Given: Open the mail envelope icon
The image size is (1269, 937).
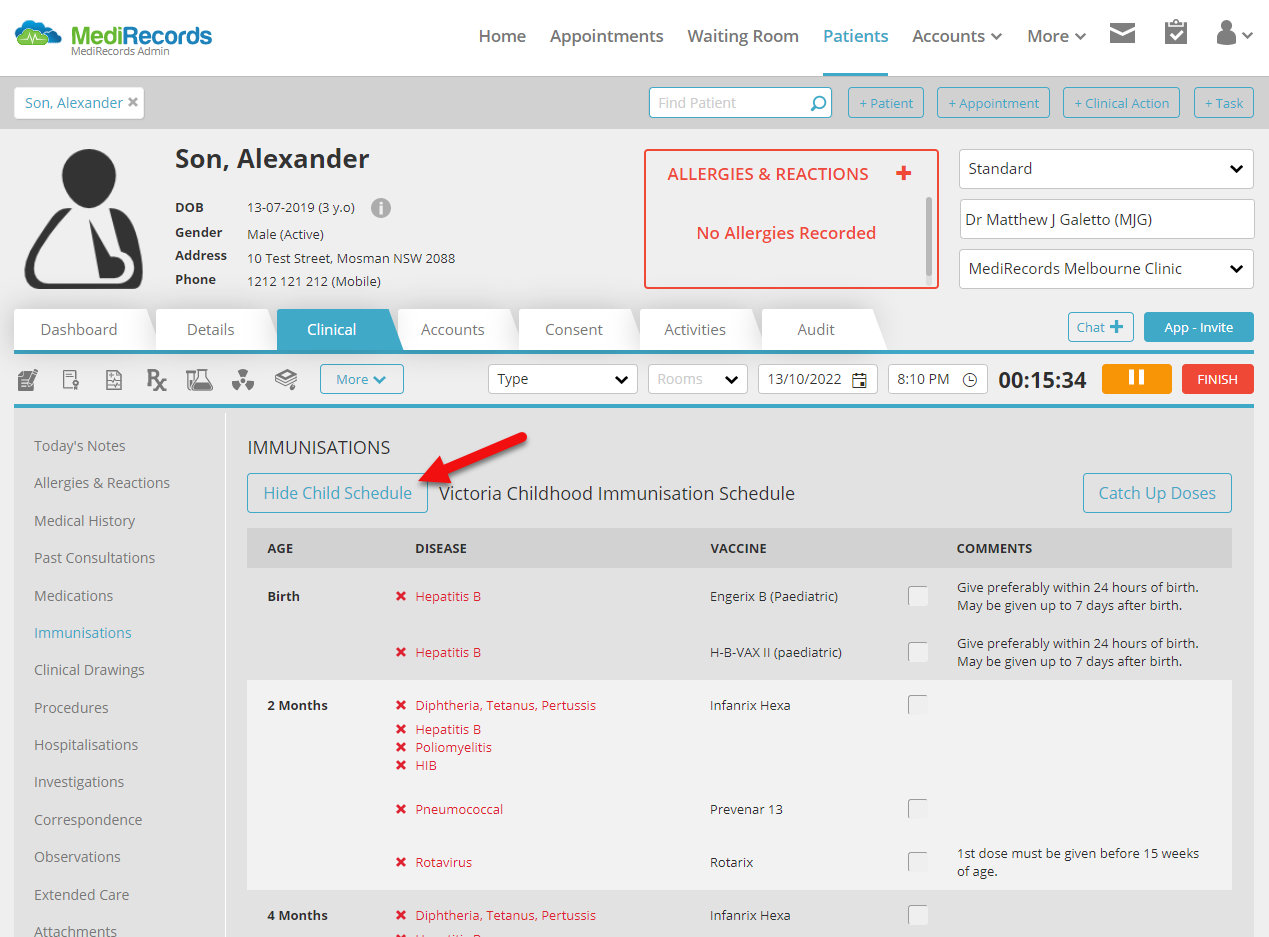Looking at the screenshot, I should 1122,34.
